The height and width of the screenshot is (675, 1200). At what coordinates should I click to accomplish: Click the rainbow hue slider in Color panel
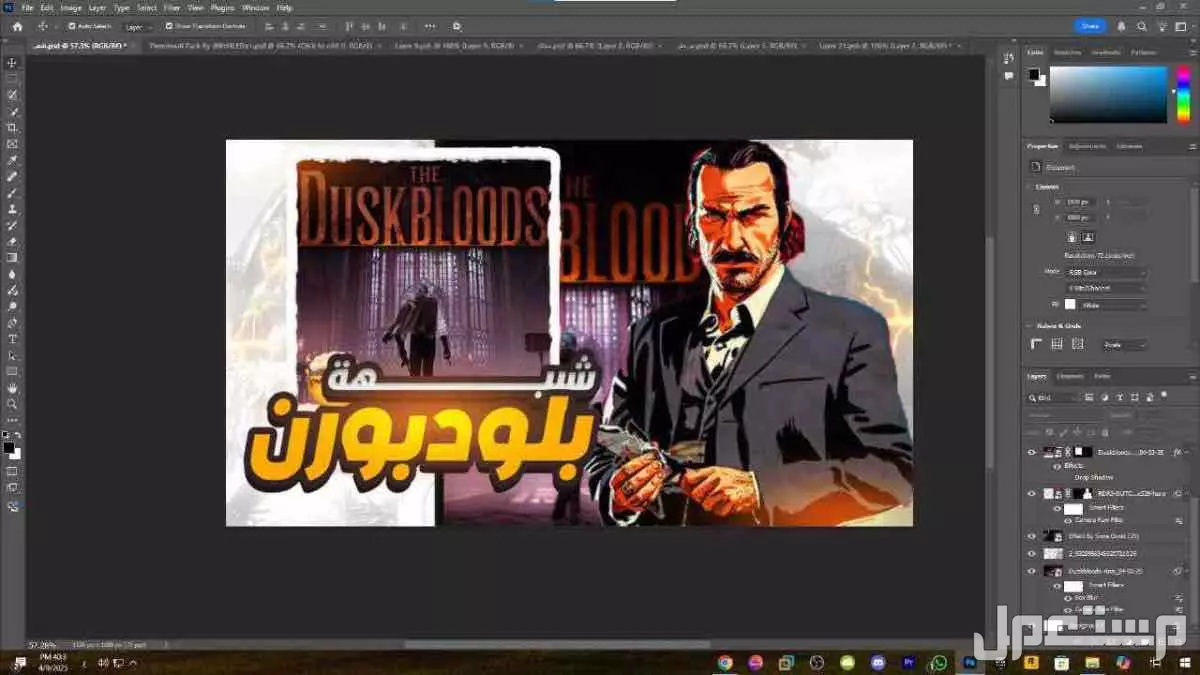(1183, 95)
